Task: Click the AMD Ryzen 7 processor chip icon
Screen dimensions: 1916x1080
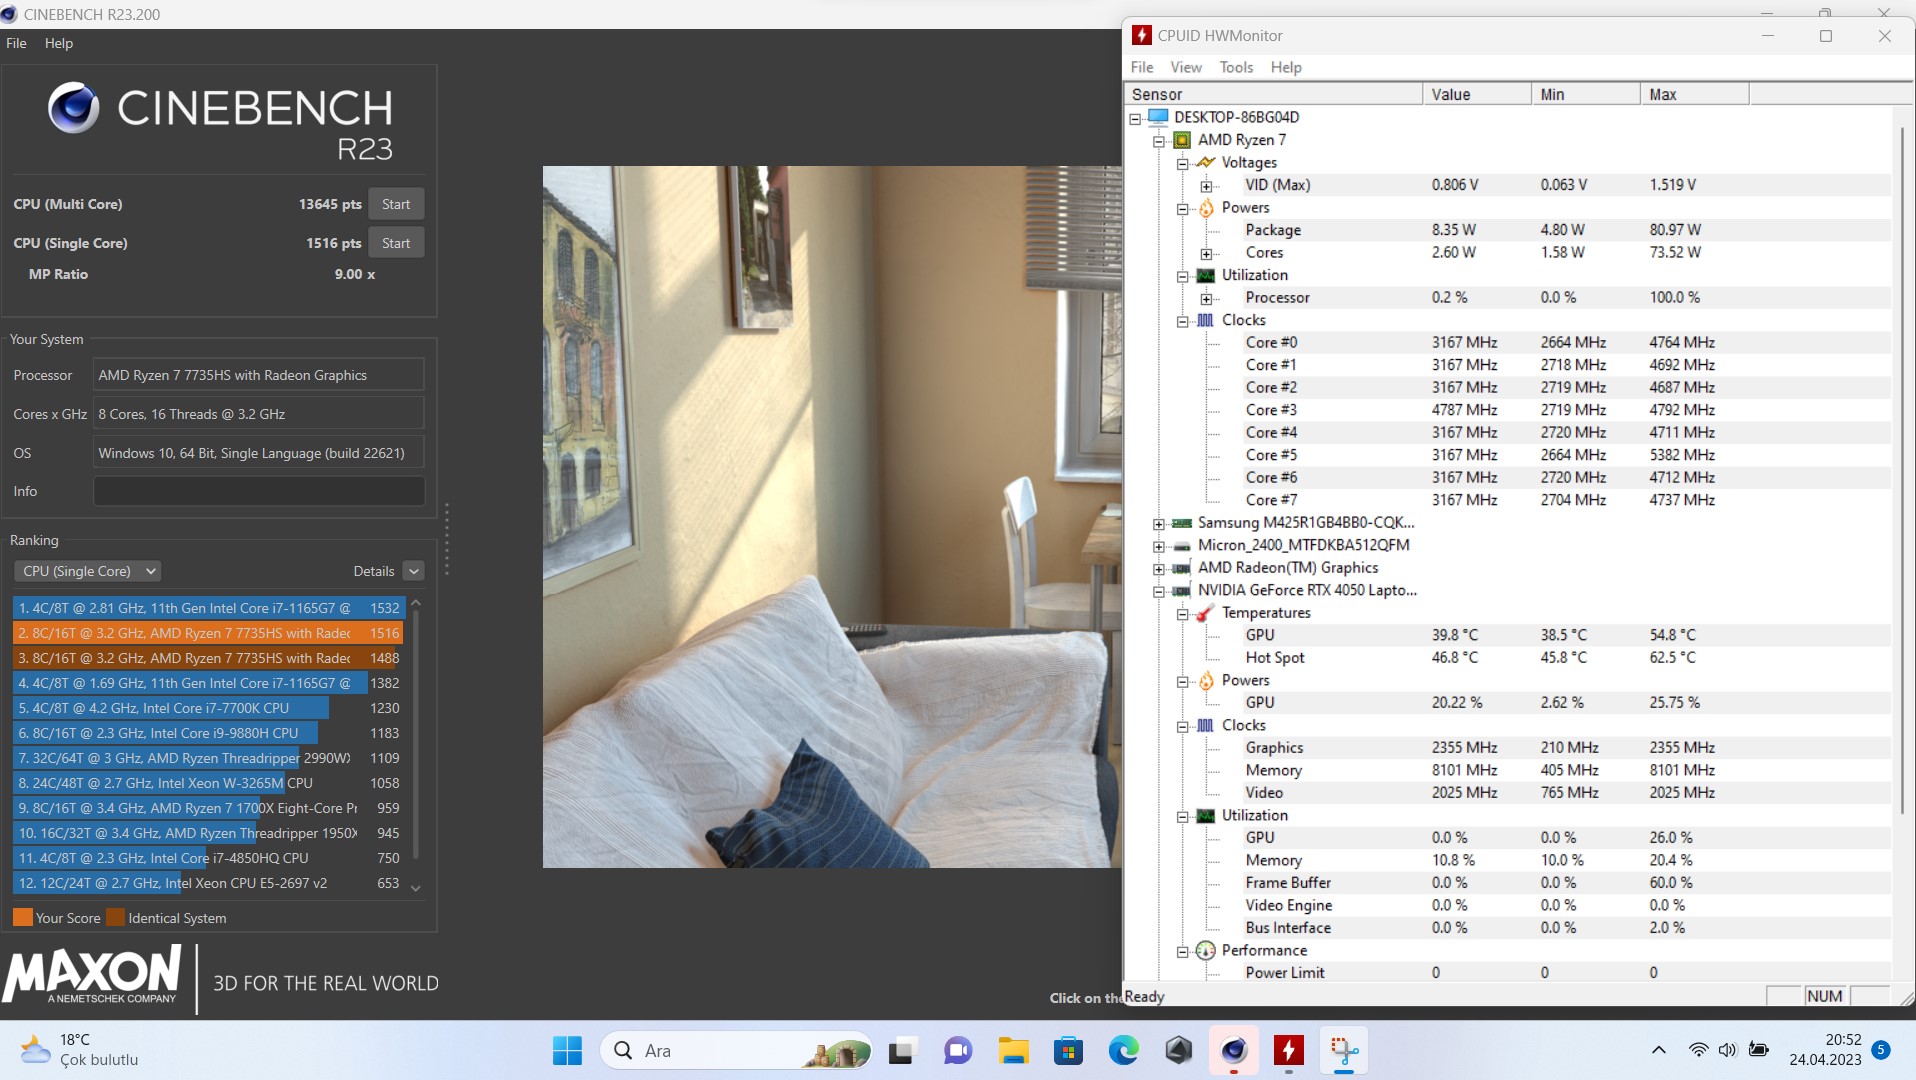Action: coord(1182,140)
